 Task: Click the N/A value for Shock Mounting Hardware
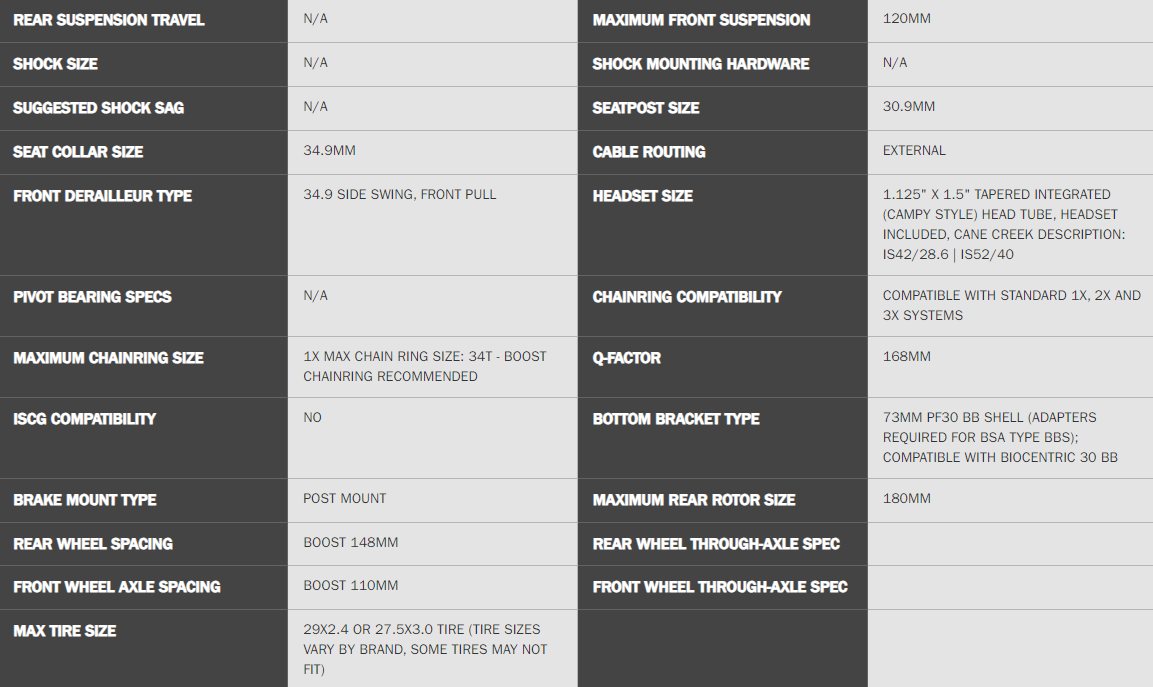point(895,63)
